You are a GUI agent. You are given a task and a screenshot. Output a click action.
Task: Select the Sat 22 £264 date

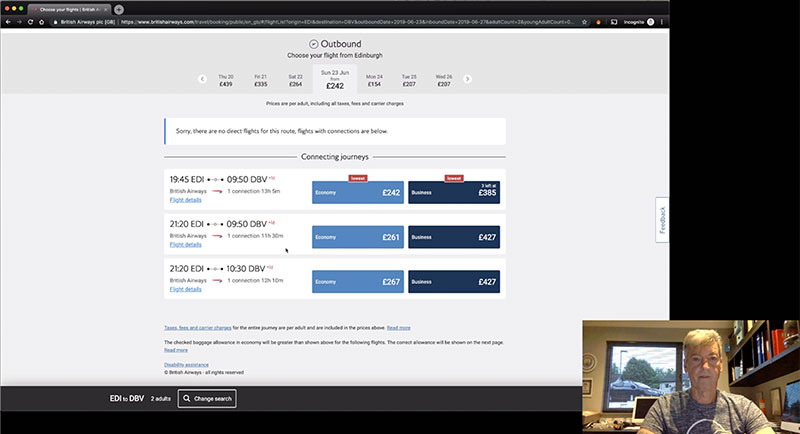pyautogui.click(x=295, y=81)
